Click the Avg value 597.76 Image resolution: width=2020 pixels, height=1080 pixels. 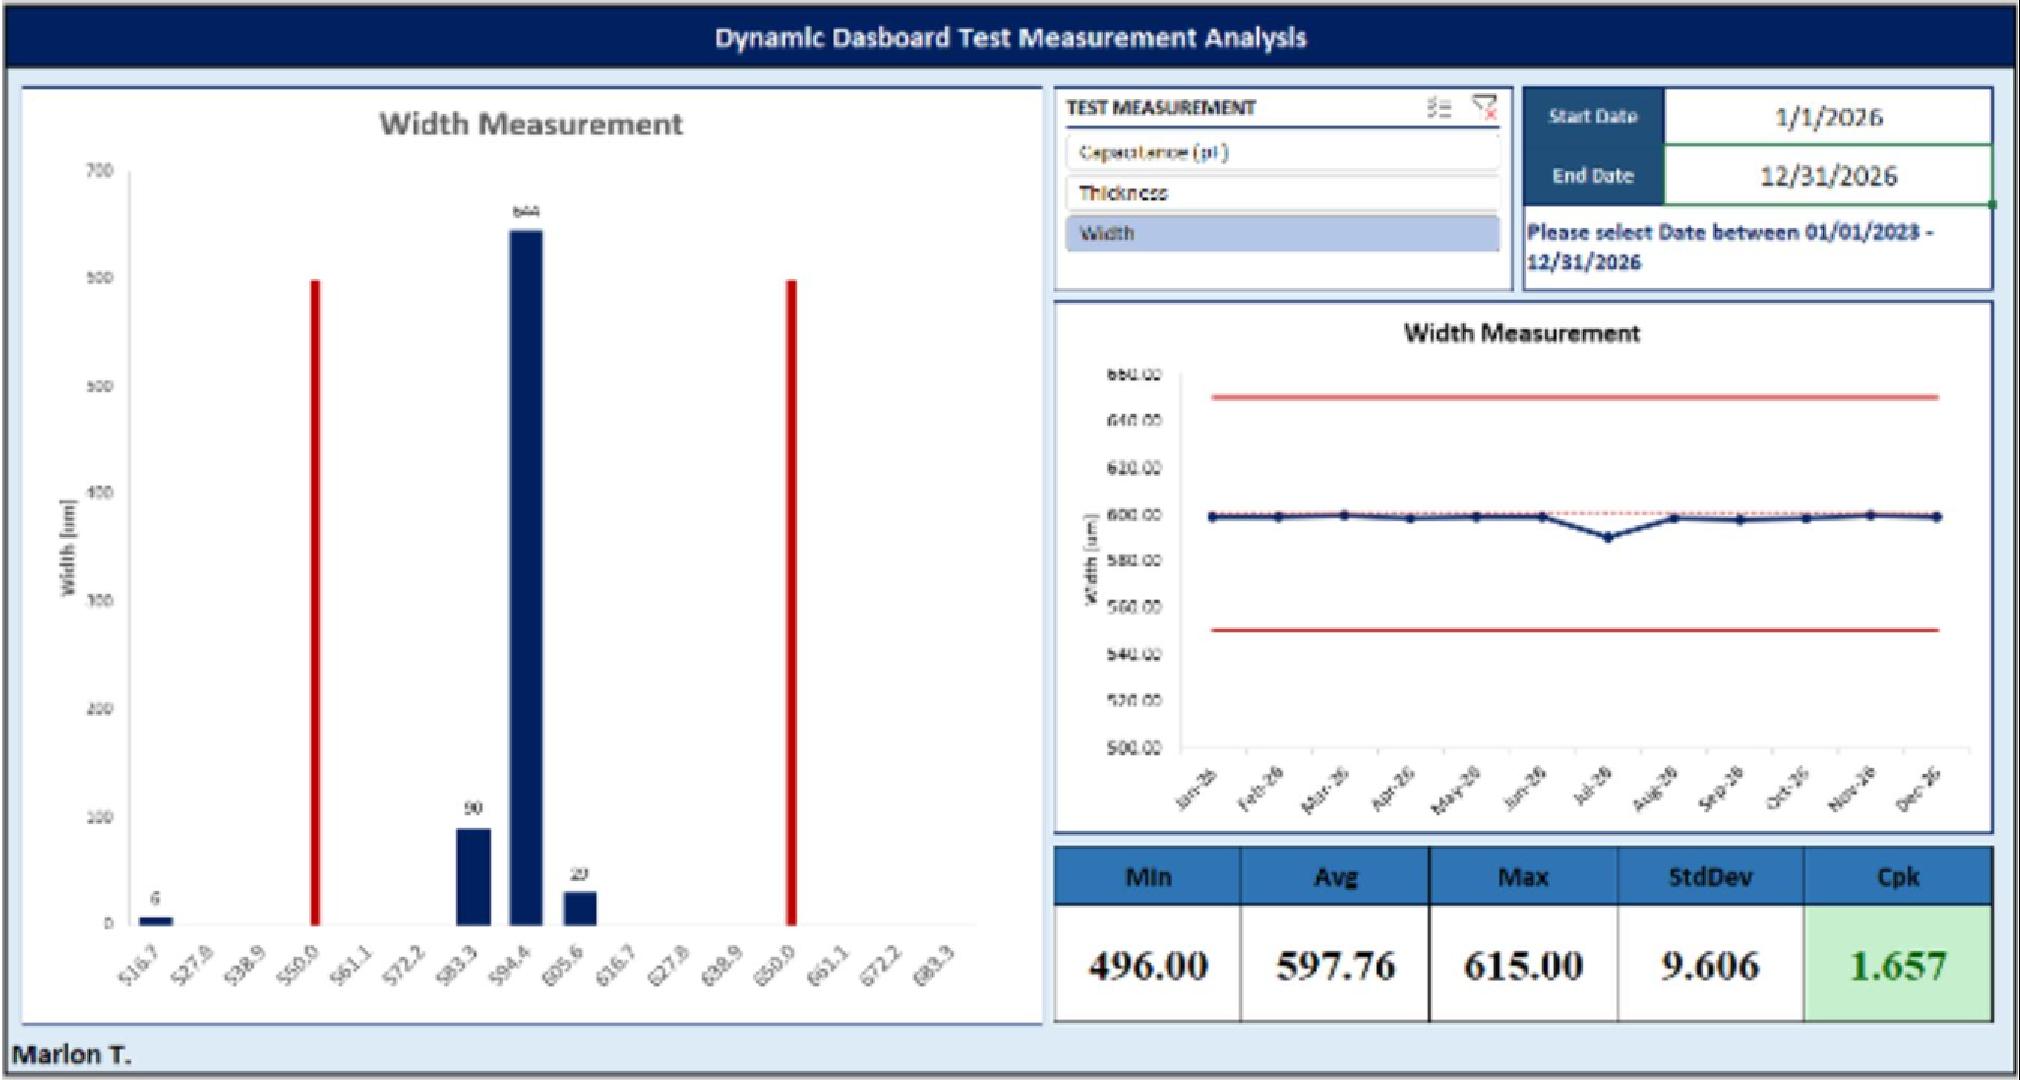pyautogui.click(x=1335, y=965)
